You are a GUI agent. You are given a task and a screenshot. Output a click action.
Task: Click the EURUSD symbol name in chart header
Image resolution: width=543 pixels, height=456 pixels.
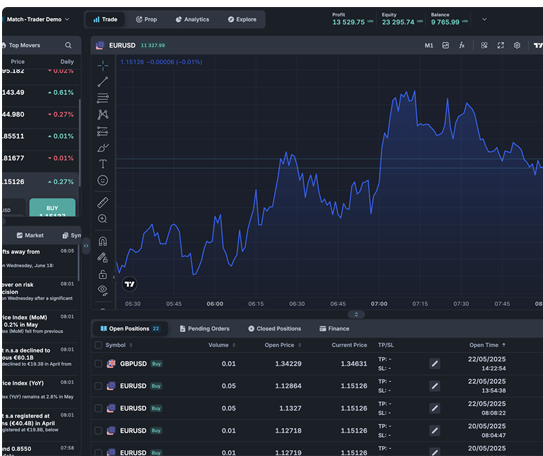coord(122,45)
